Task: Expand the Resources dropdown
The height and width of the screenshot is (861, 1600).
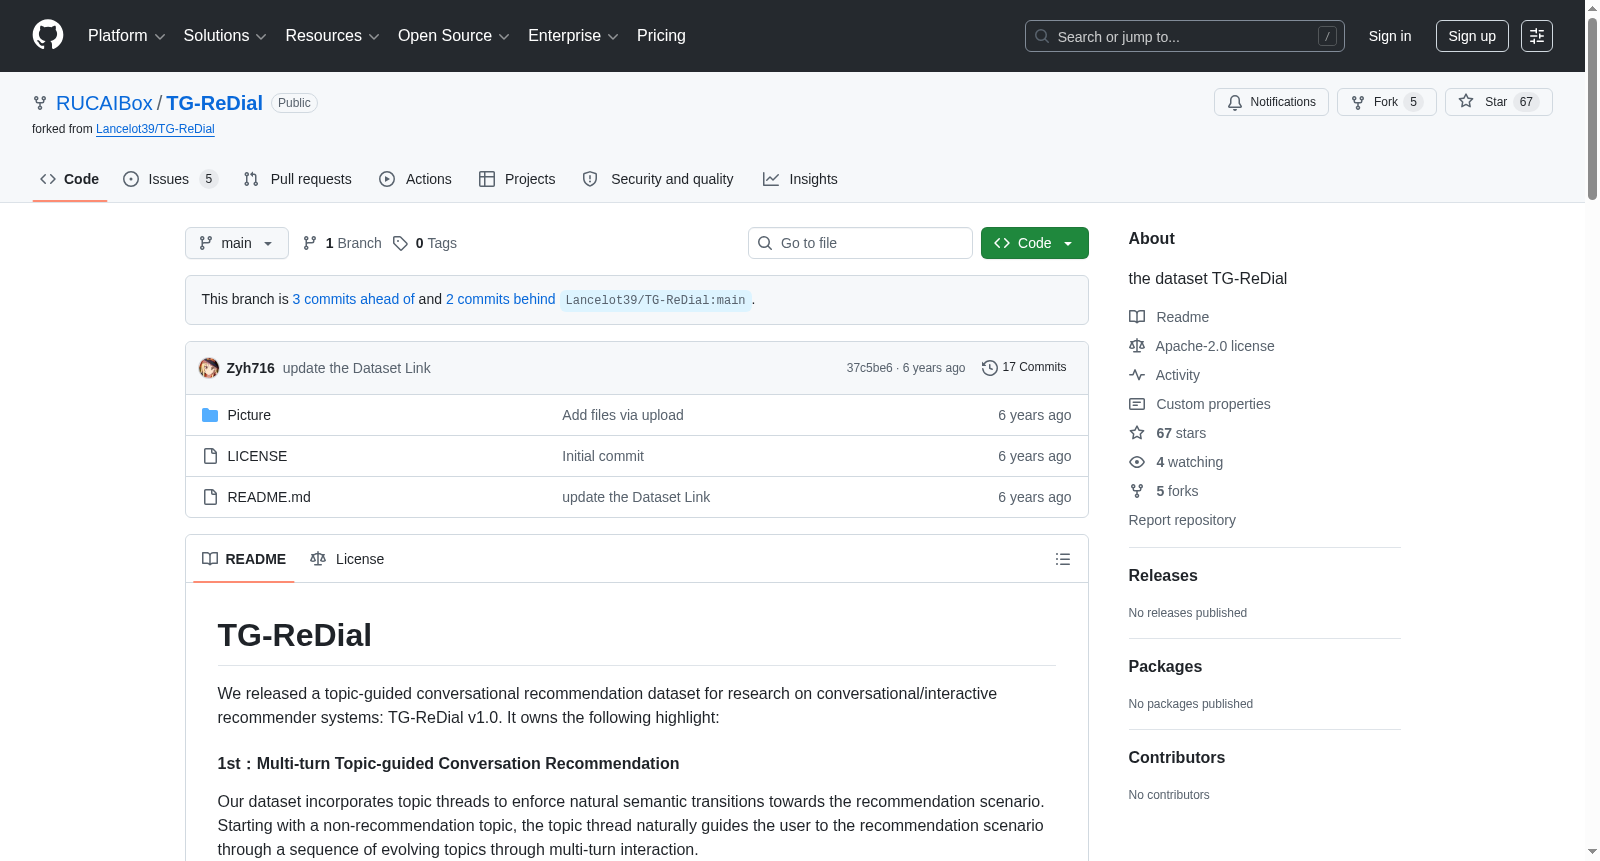Action: click(332, 36)
